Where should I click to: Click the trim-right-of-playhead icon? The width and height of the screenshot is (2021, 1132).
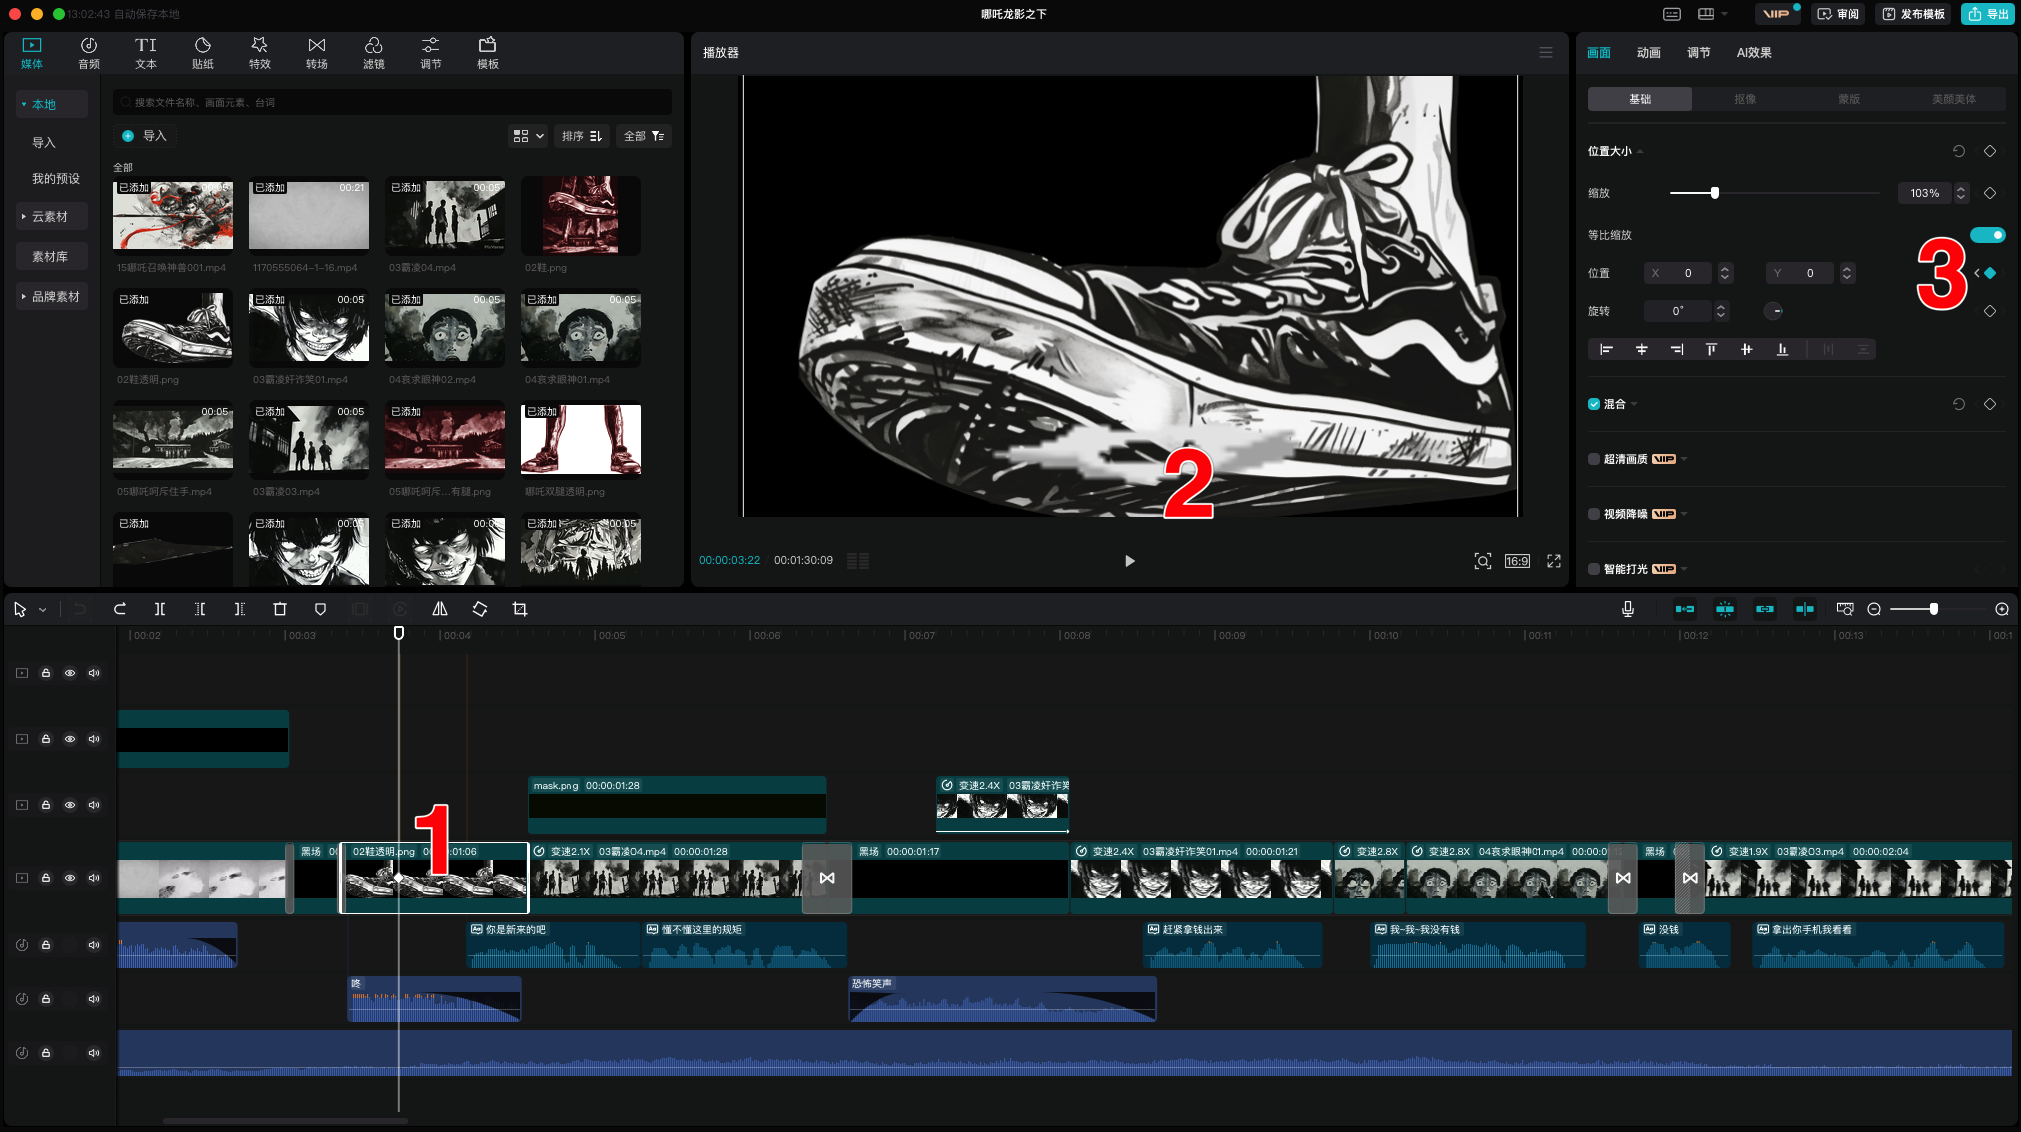tap(240, 609)
